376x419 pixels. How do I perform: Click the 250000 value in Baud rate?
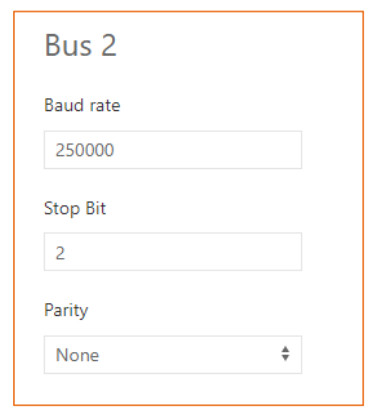85,150
